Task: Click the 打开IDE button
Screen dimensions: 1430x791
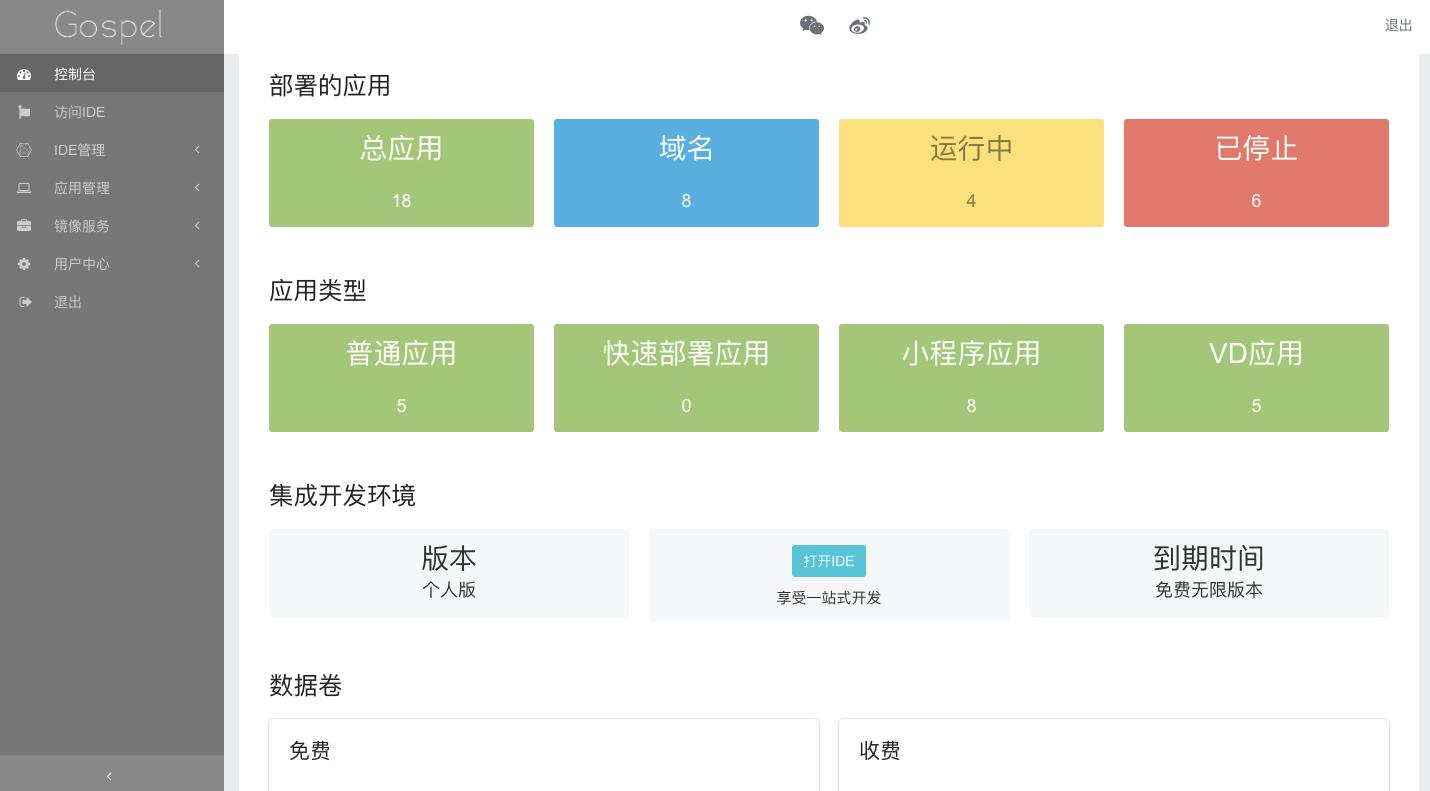Action: coord(828,561)
